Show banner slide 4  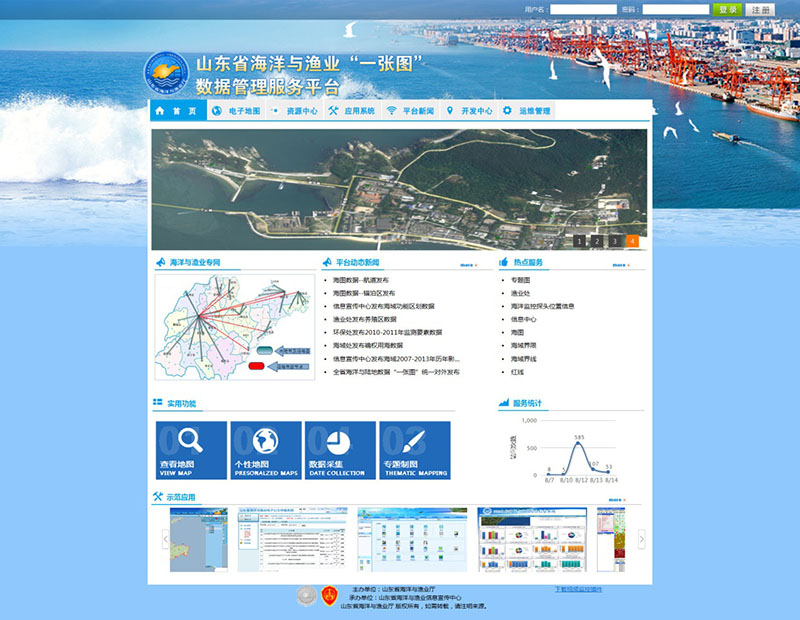pyautogui.click(x=633, y=241)
